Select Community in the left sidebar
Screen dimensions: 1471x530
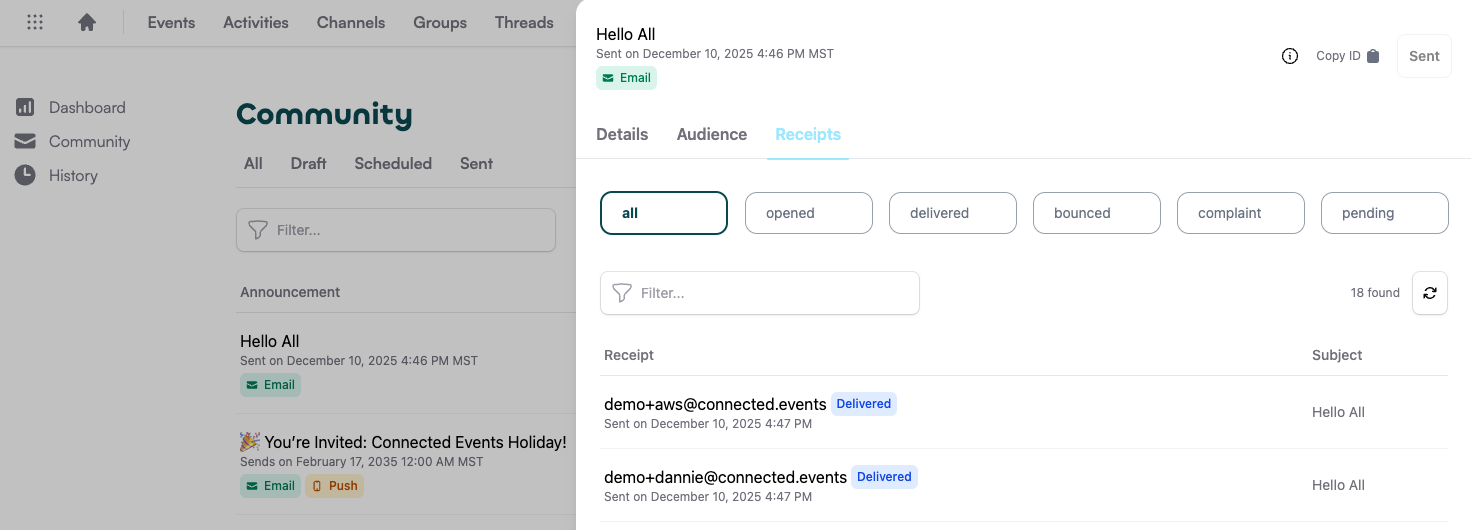89,141
